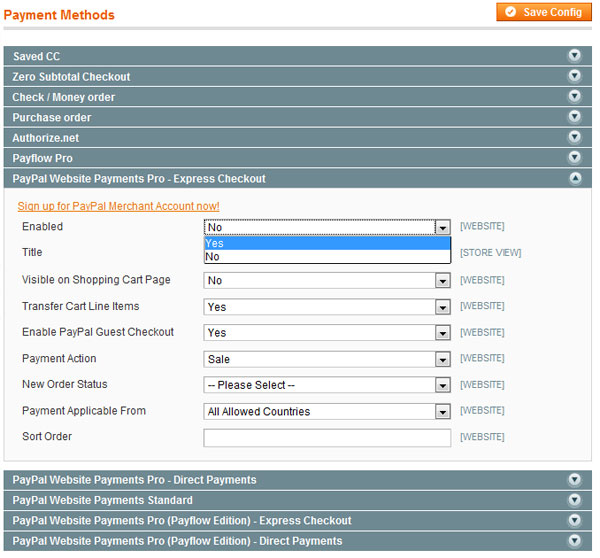Click the [STORE VIEW] scope text
Viewport: 600px width, 558px height.
[x=491, y=253]
